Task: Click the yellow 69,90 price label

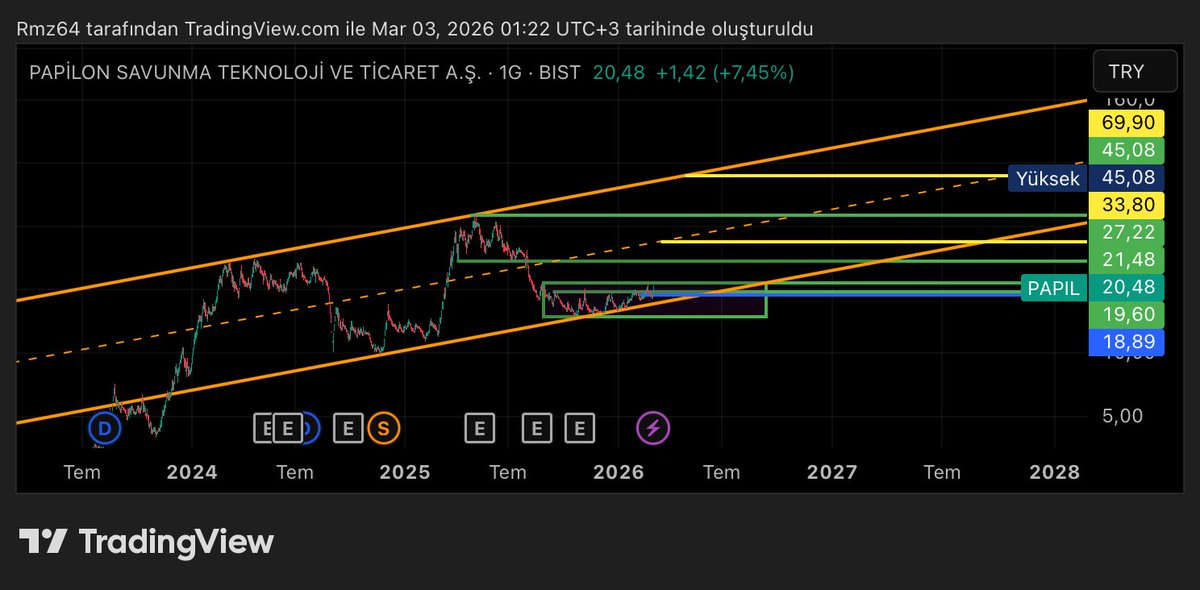Action: coord(1128,124)
